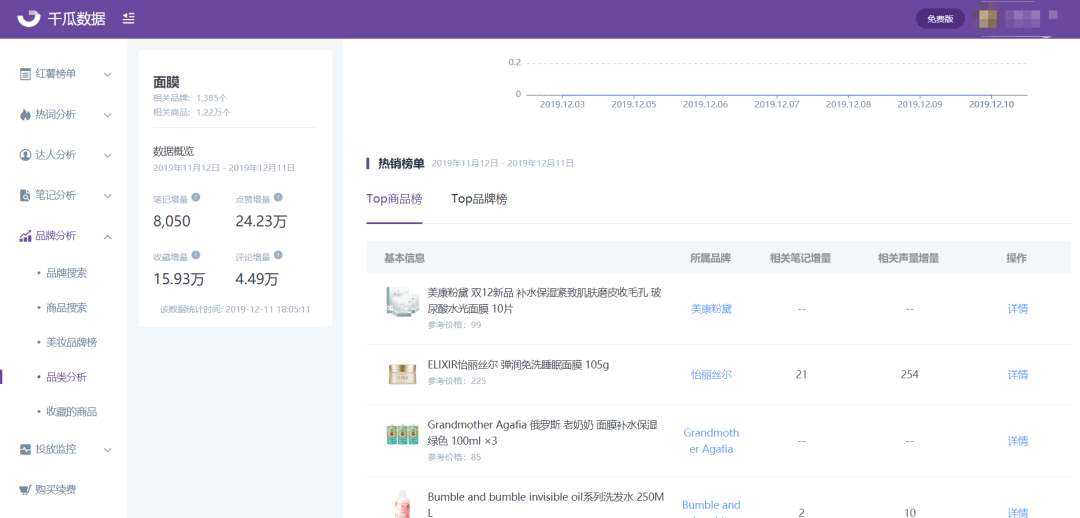Click the 热词分析 flame icon
The image size is (1080, 518).
point(25,114)
